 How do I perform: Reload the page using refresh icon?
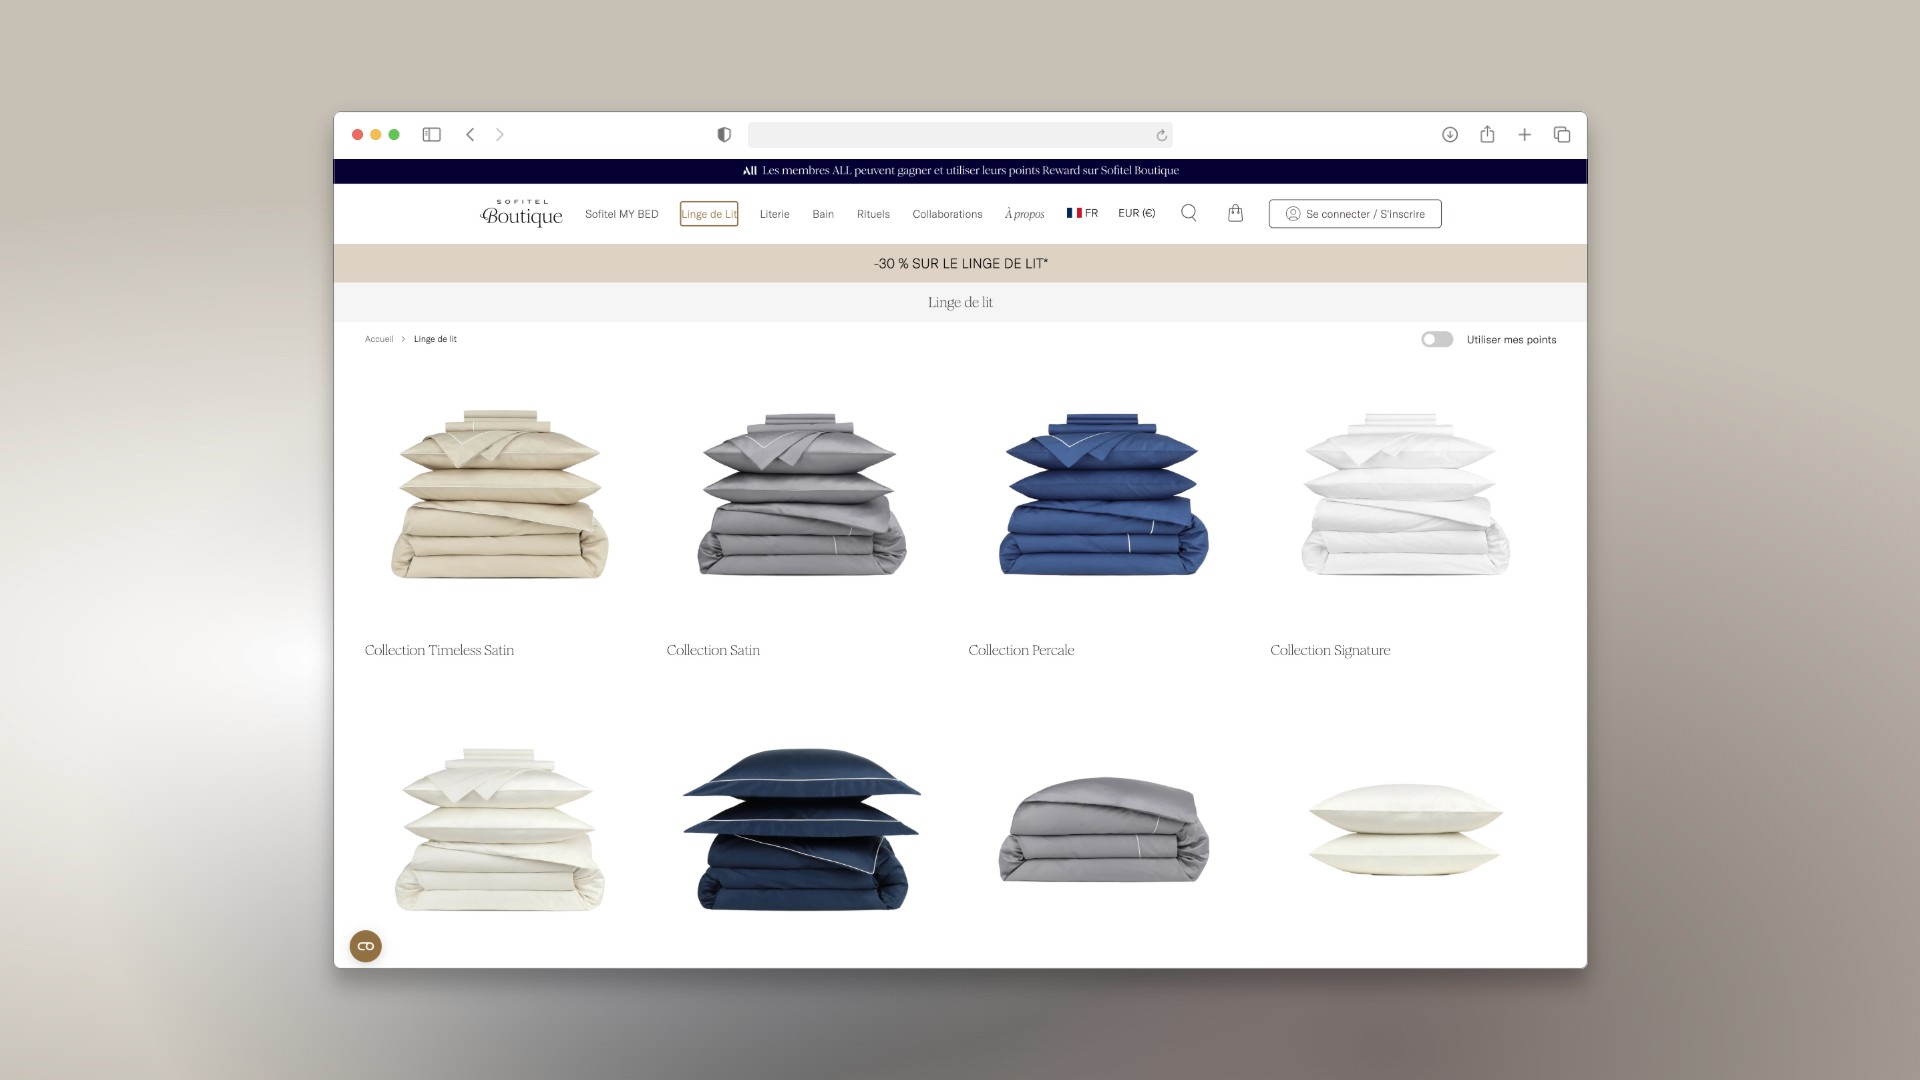tap(1161, 135)
